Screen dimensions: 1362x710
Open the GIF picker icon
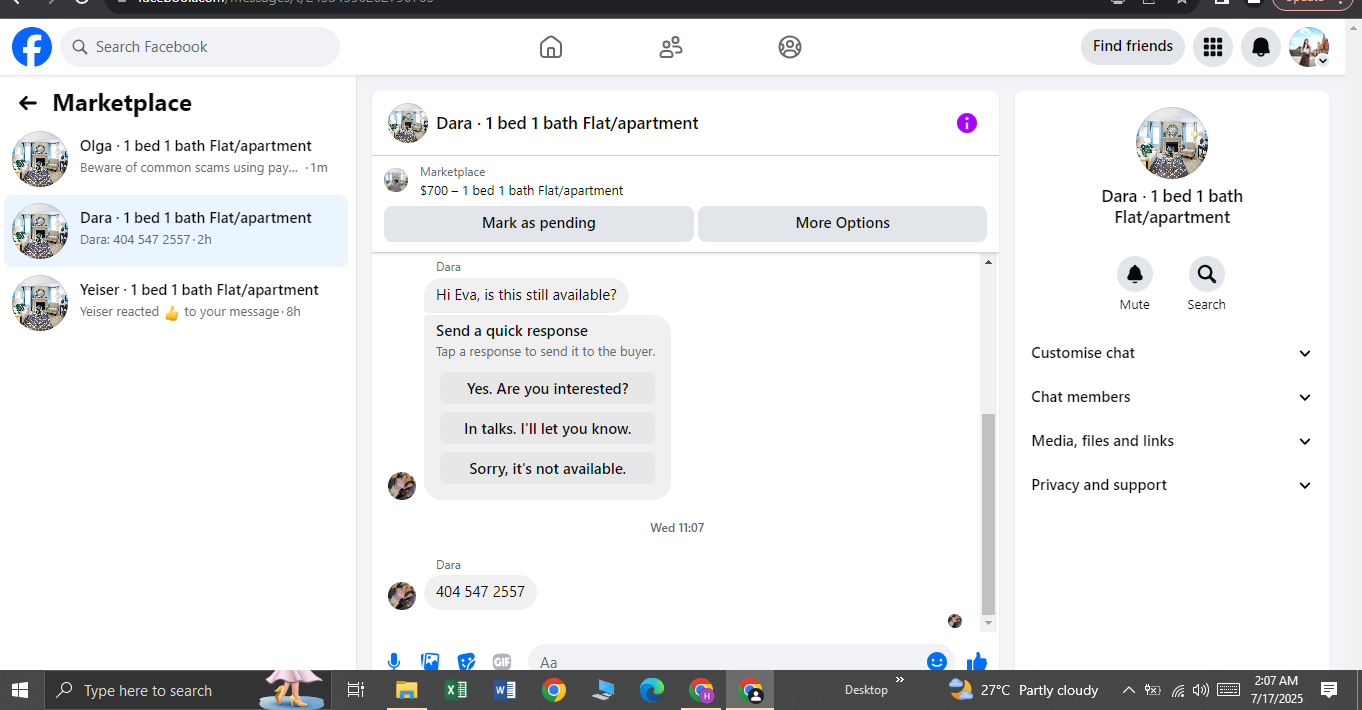coord(501,662)
